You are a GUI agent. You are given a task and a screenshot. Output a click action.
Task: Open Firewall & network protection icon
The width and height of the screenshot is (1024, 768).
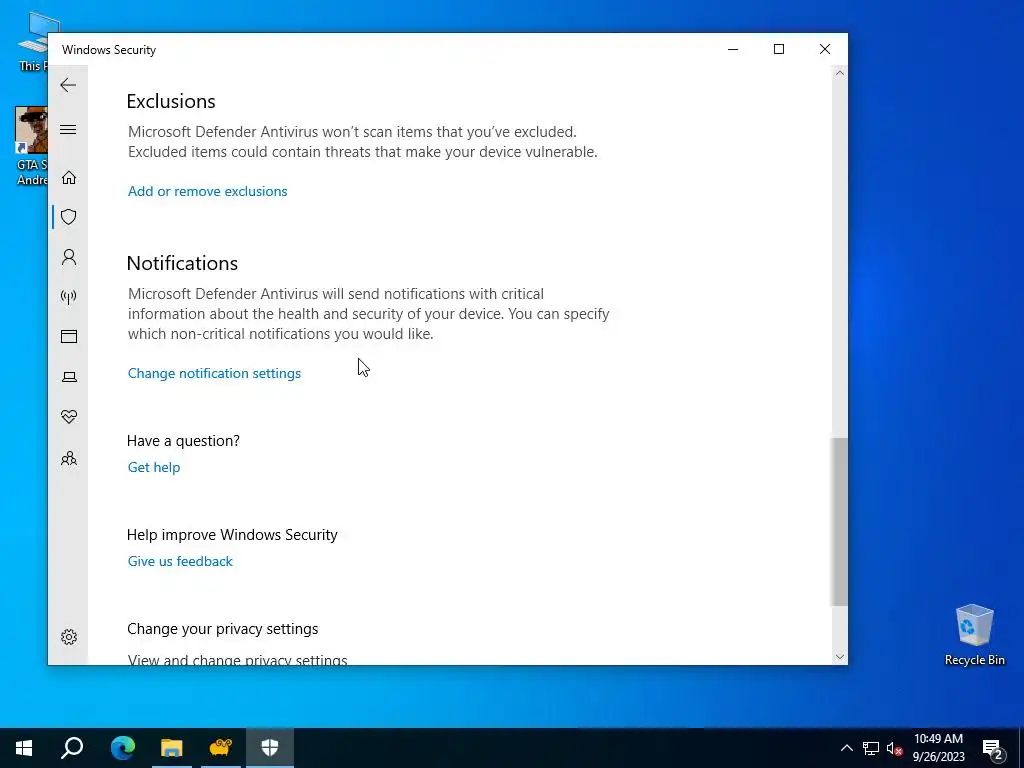(69, 297)
